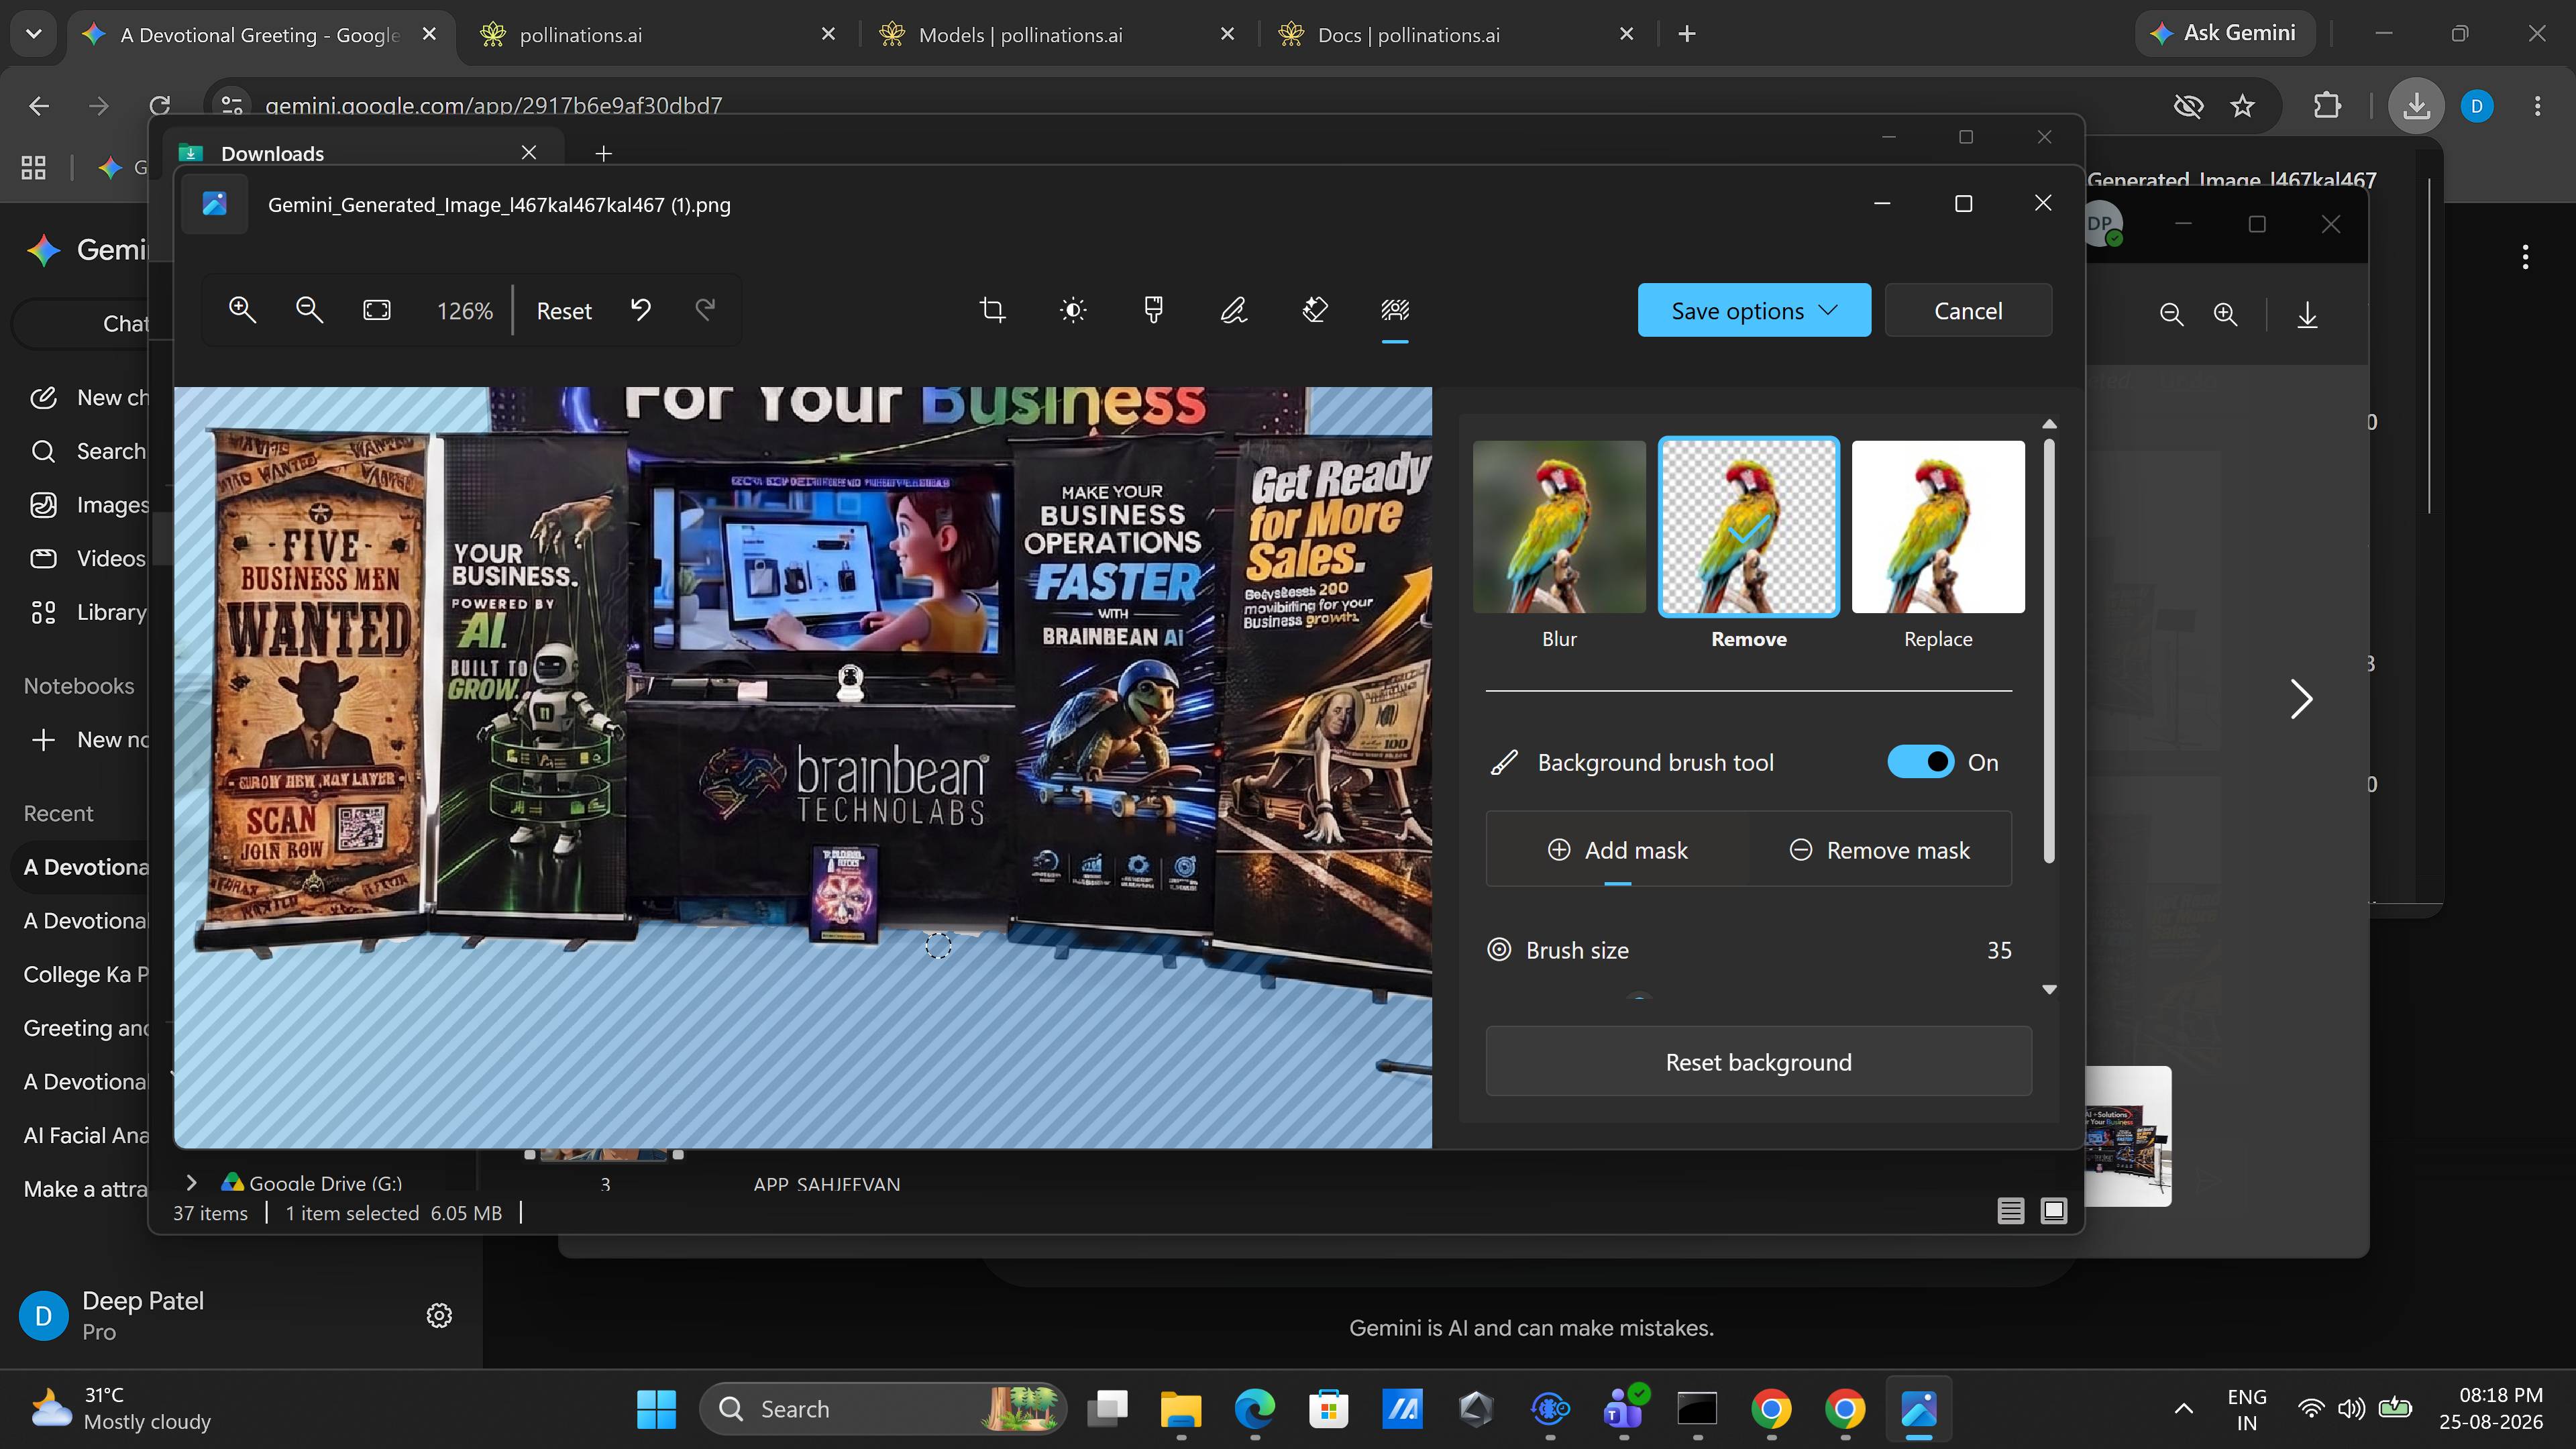Select the Blur background option

1559,545
